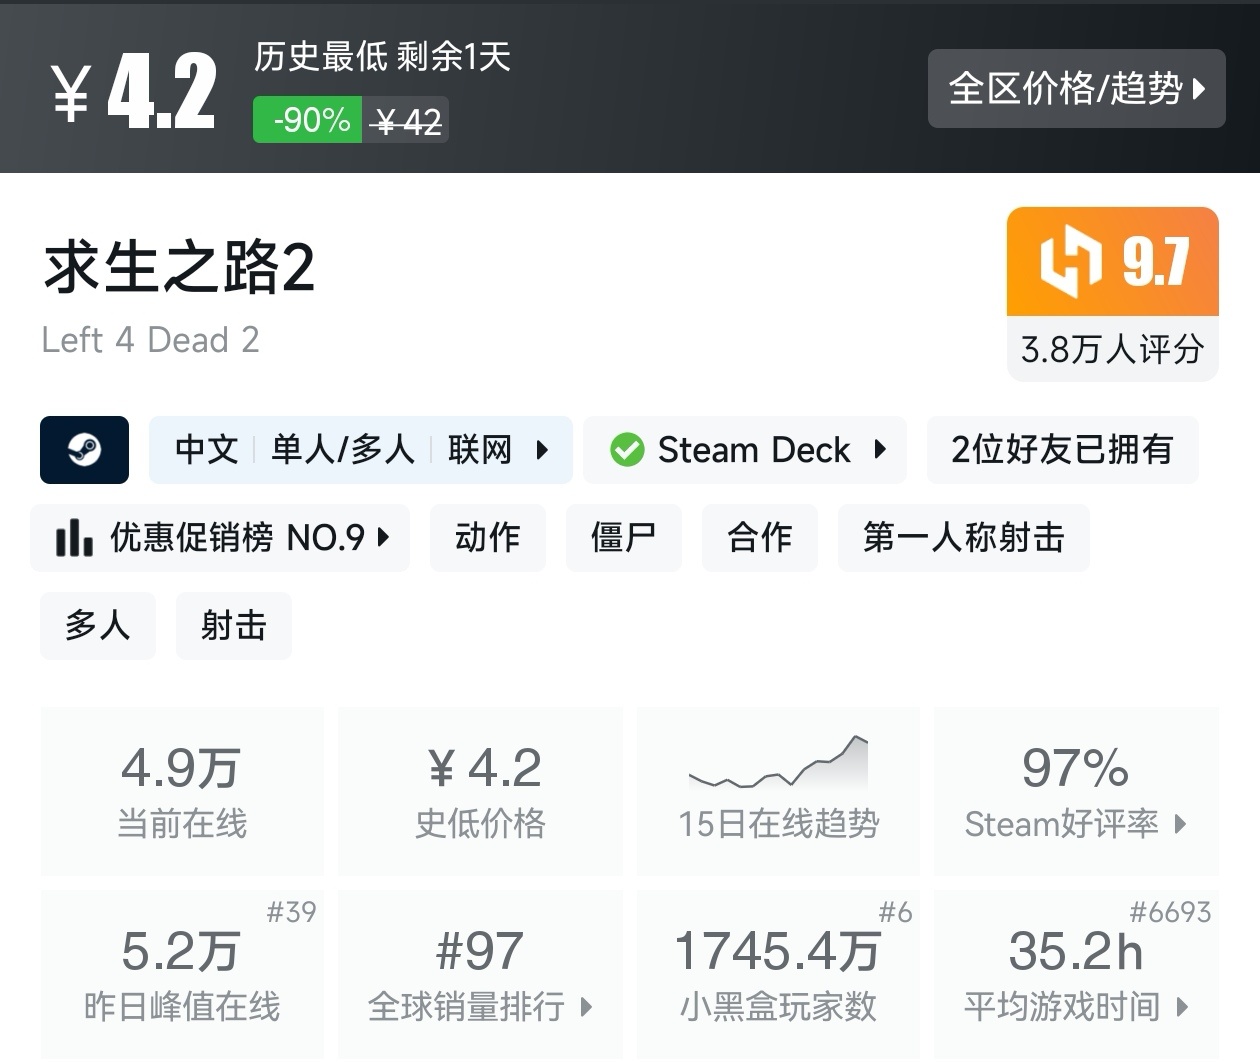Expand 全区价格/趋势 price trends
The image size is (1260, 1062).
pos(1076,88)
